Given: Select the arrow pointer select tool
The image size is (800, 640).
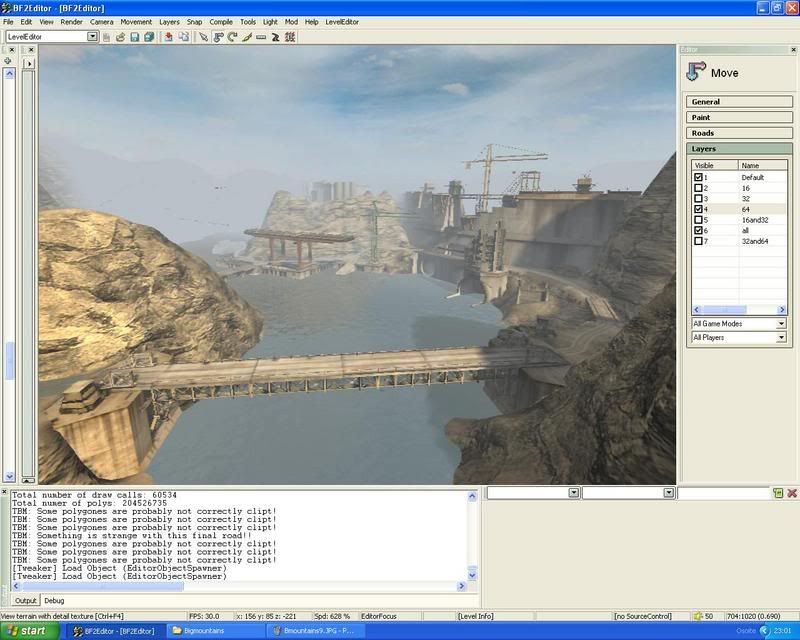Looking at the screenshot, I should pyautogui.click(x=203, y=37).
